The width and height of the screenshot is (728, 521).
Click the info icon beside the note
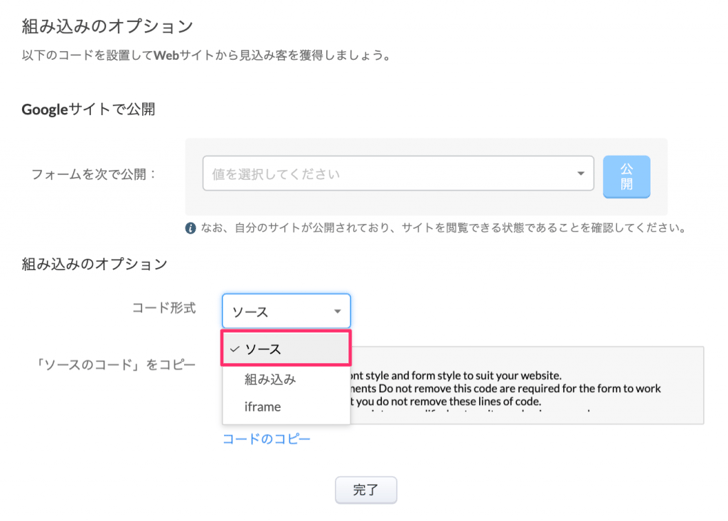click(190, 228)
